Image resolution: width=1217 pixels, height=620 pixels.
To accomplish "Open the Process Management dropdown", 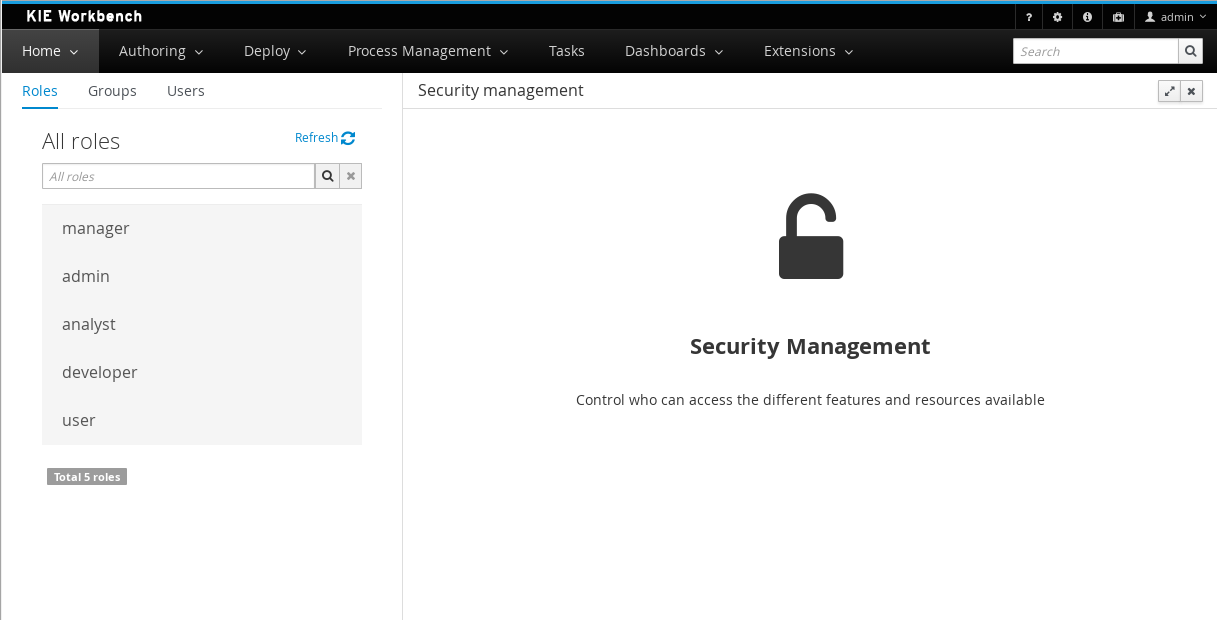I will [x=427, y=51].
